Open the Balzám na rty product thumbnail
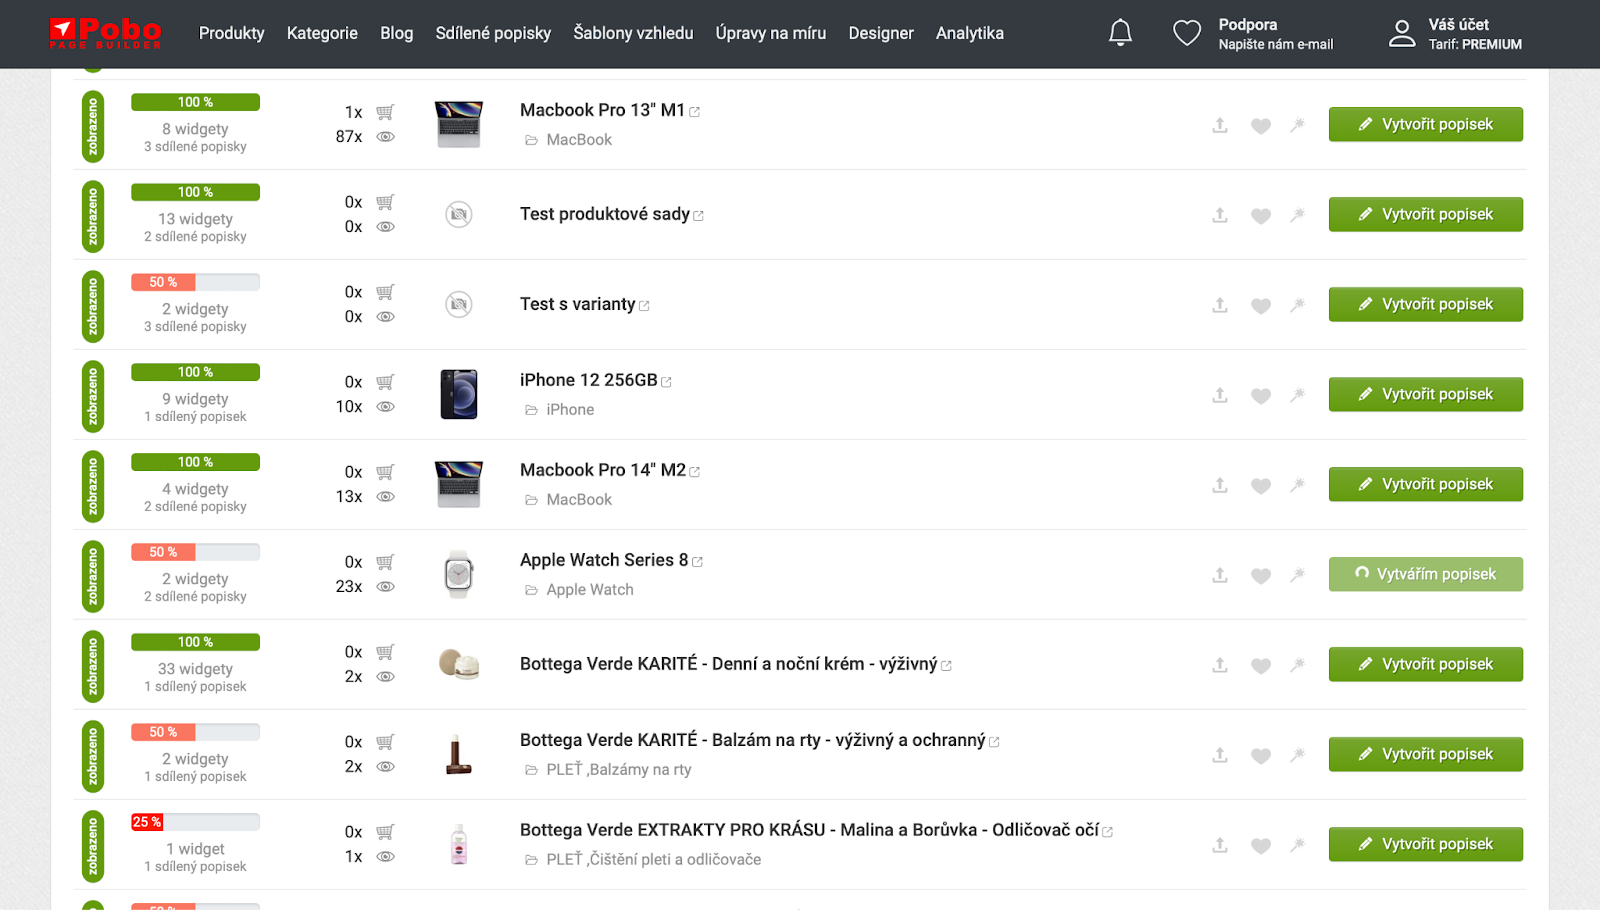 pyautogui.click(x=459, y=754)
